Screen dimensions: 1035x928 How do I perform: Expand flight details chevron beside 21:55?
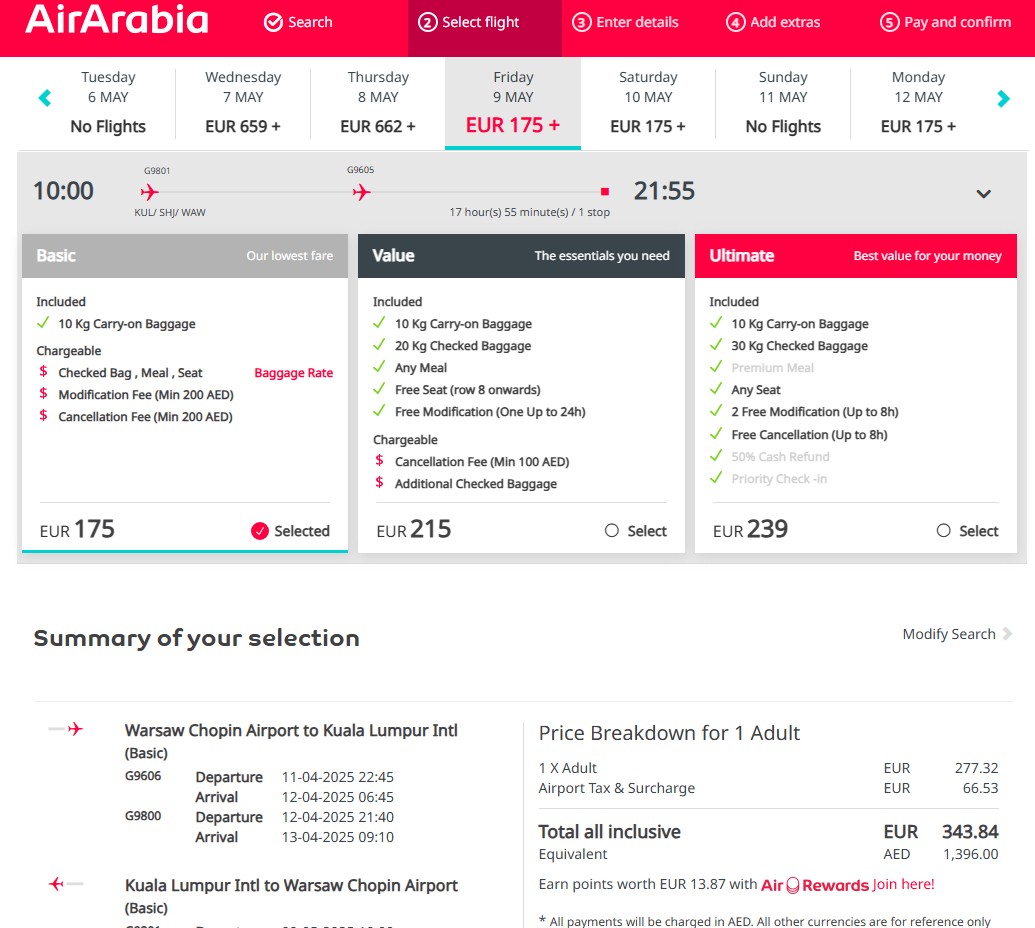coord(983,194)
